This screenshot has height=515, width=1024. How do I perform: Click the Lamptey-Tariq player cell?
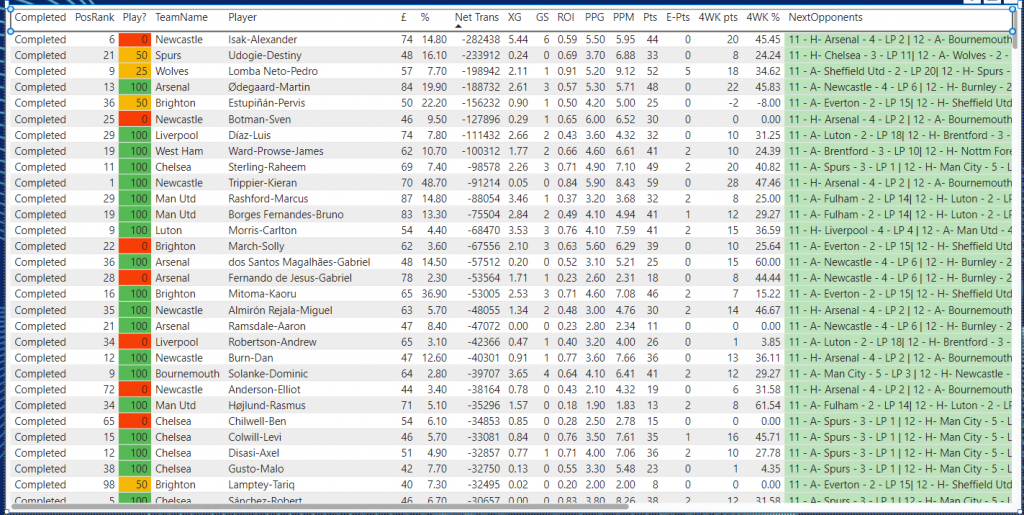click(x=261, y=485)
